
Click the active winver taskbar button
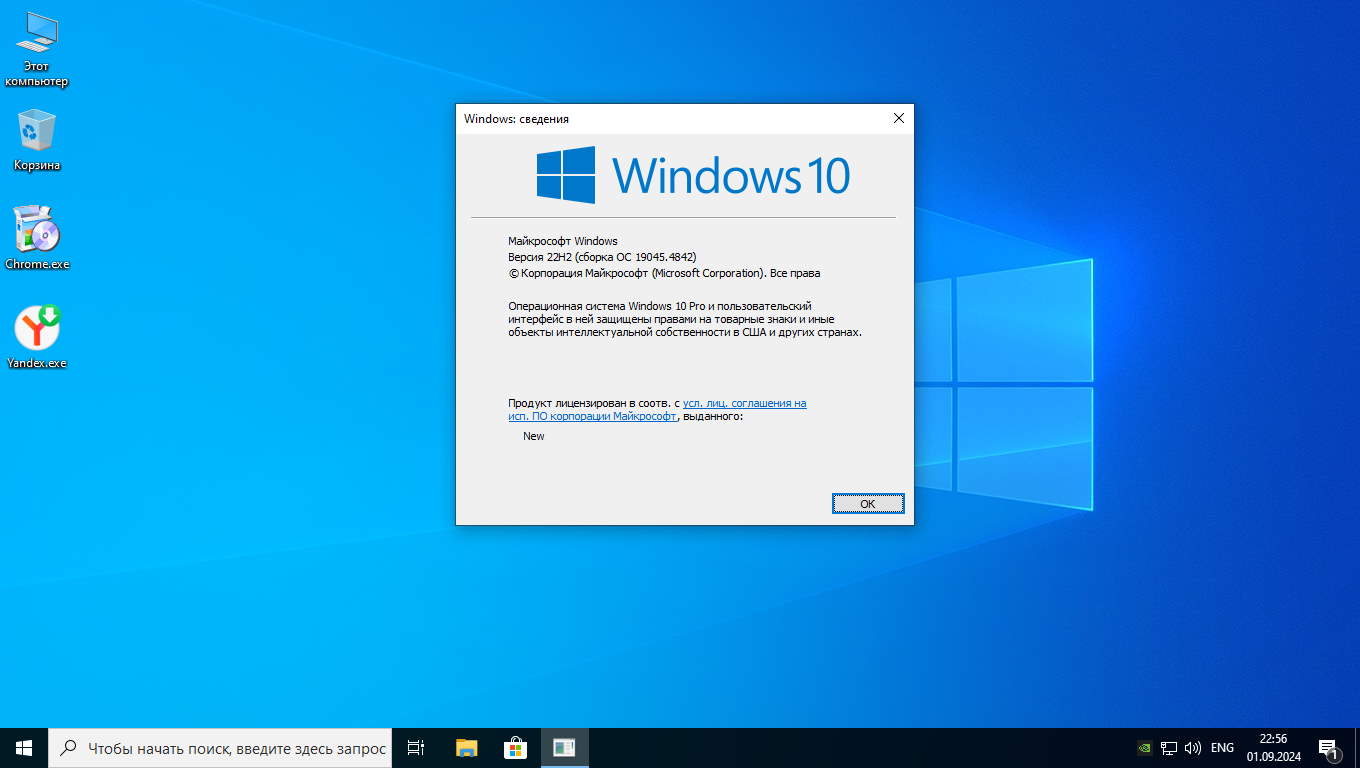(x=564, y=748)
